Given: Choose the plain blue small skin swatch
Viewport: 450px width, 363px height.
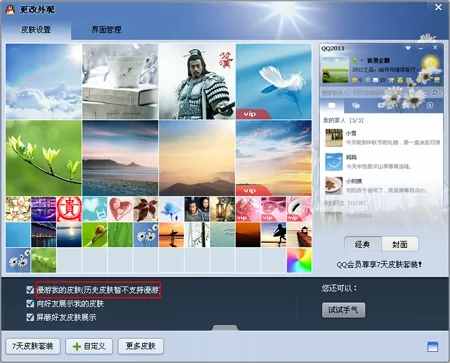Looking at the screenshot, I should (18, 235).
